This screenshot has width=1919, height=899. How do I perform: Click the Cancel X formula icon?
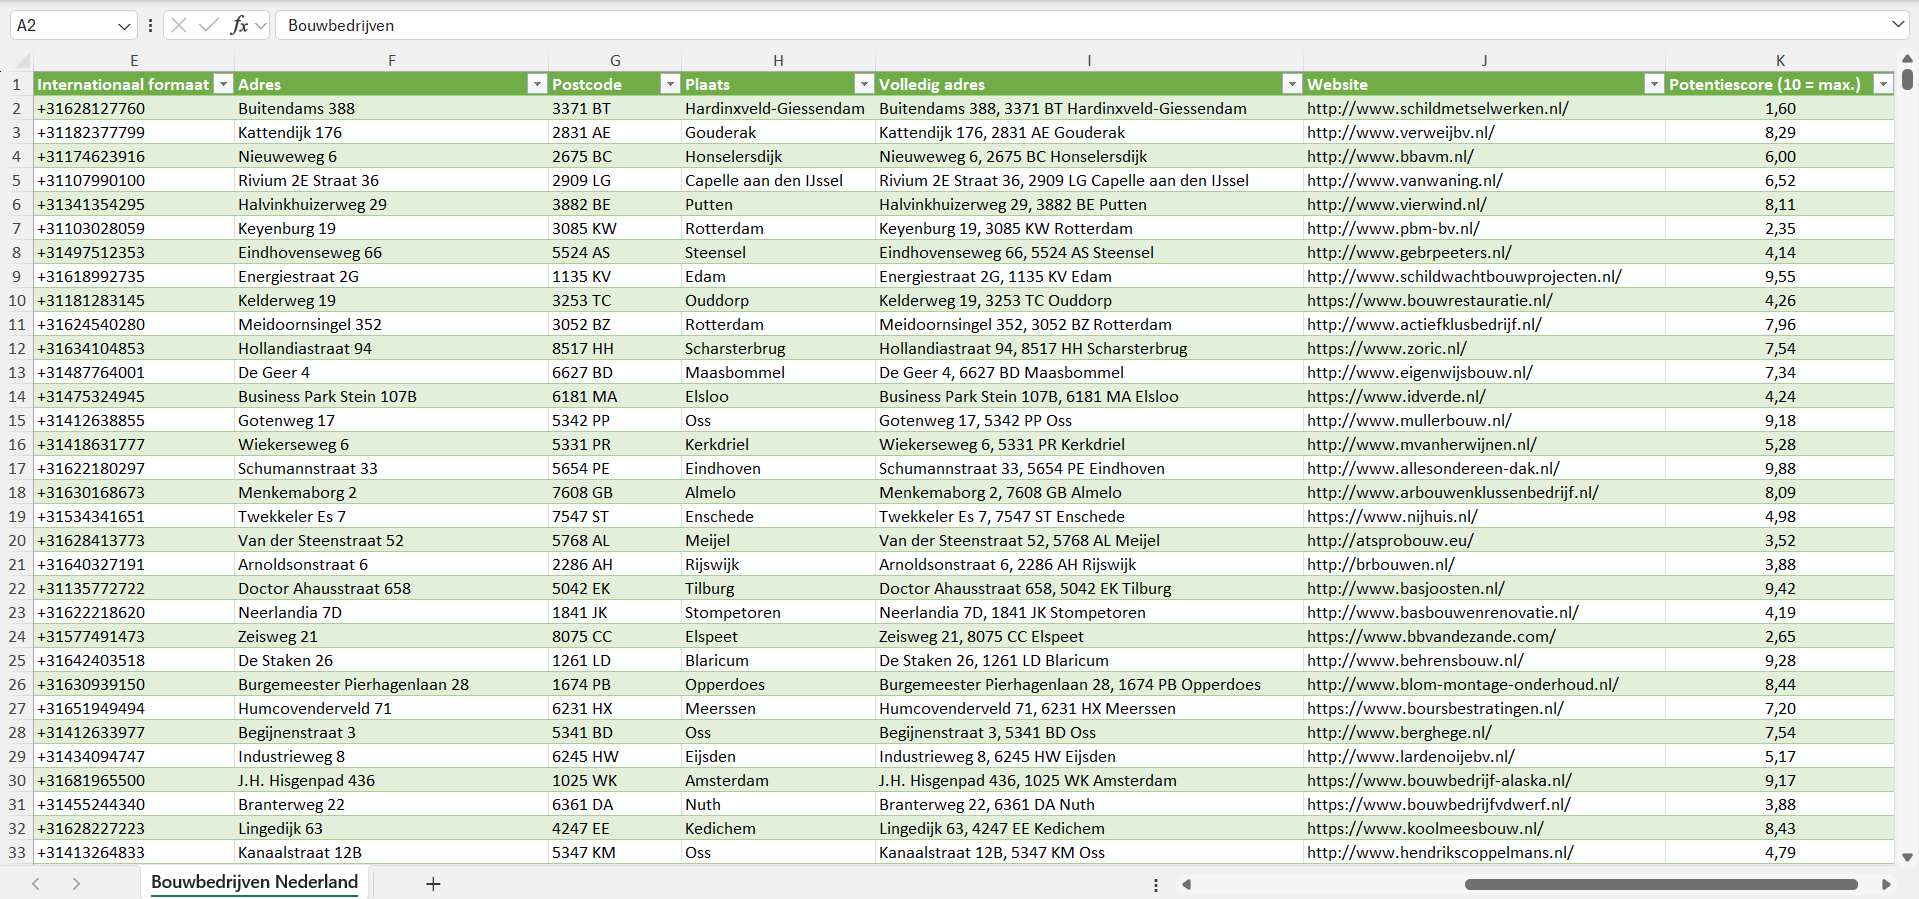click(179, 25)
